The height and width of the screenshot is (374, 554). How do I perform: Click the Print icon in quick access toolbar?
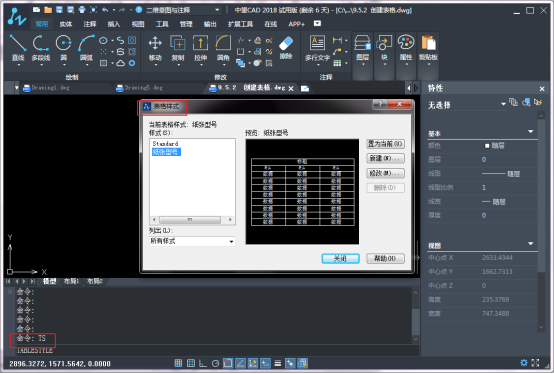point(82,10)
